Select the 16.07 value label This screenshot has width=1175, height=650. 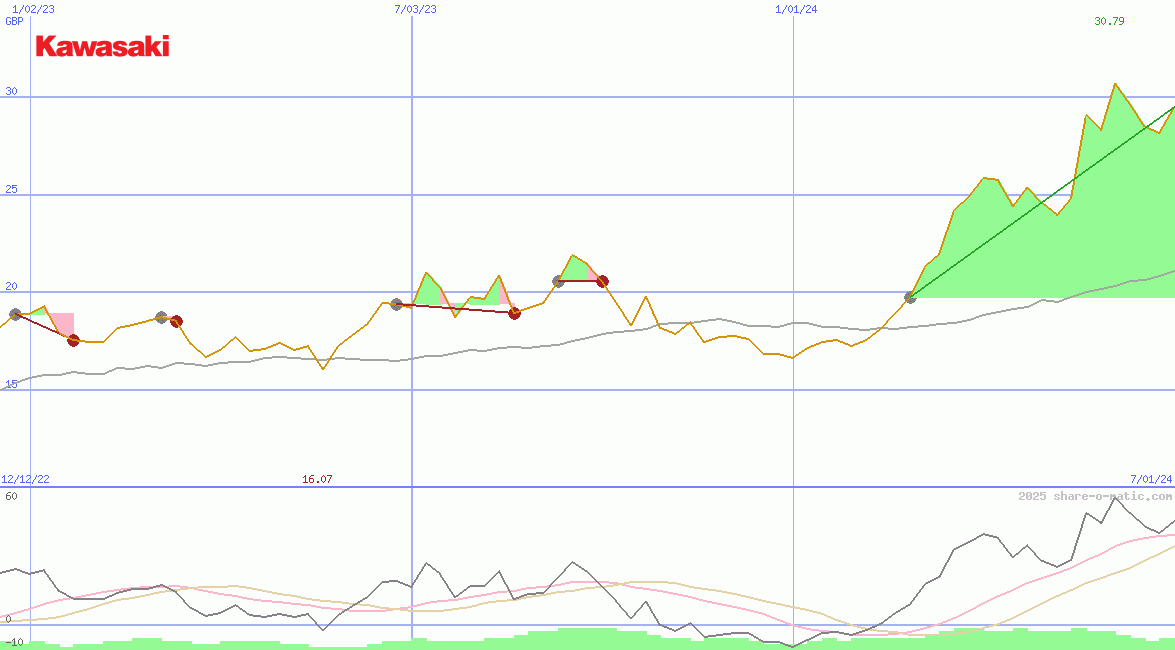(317, 477)
